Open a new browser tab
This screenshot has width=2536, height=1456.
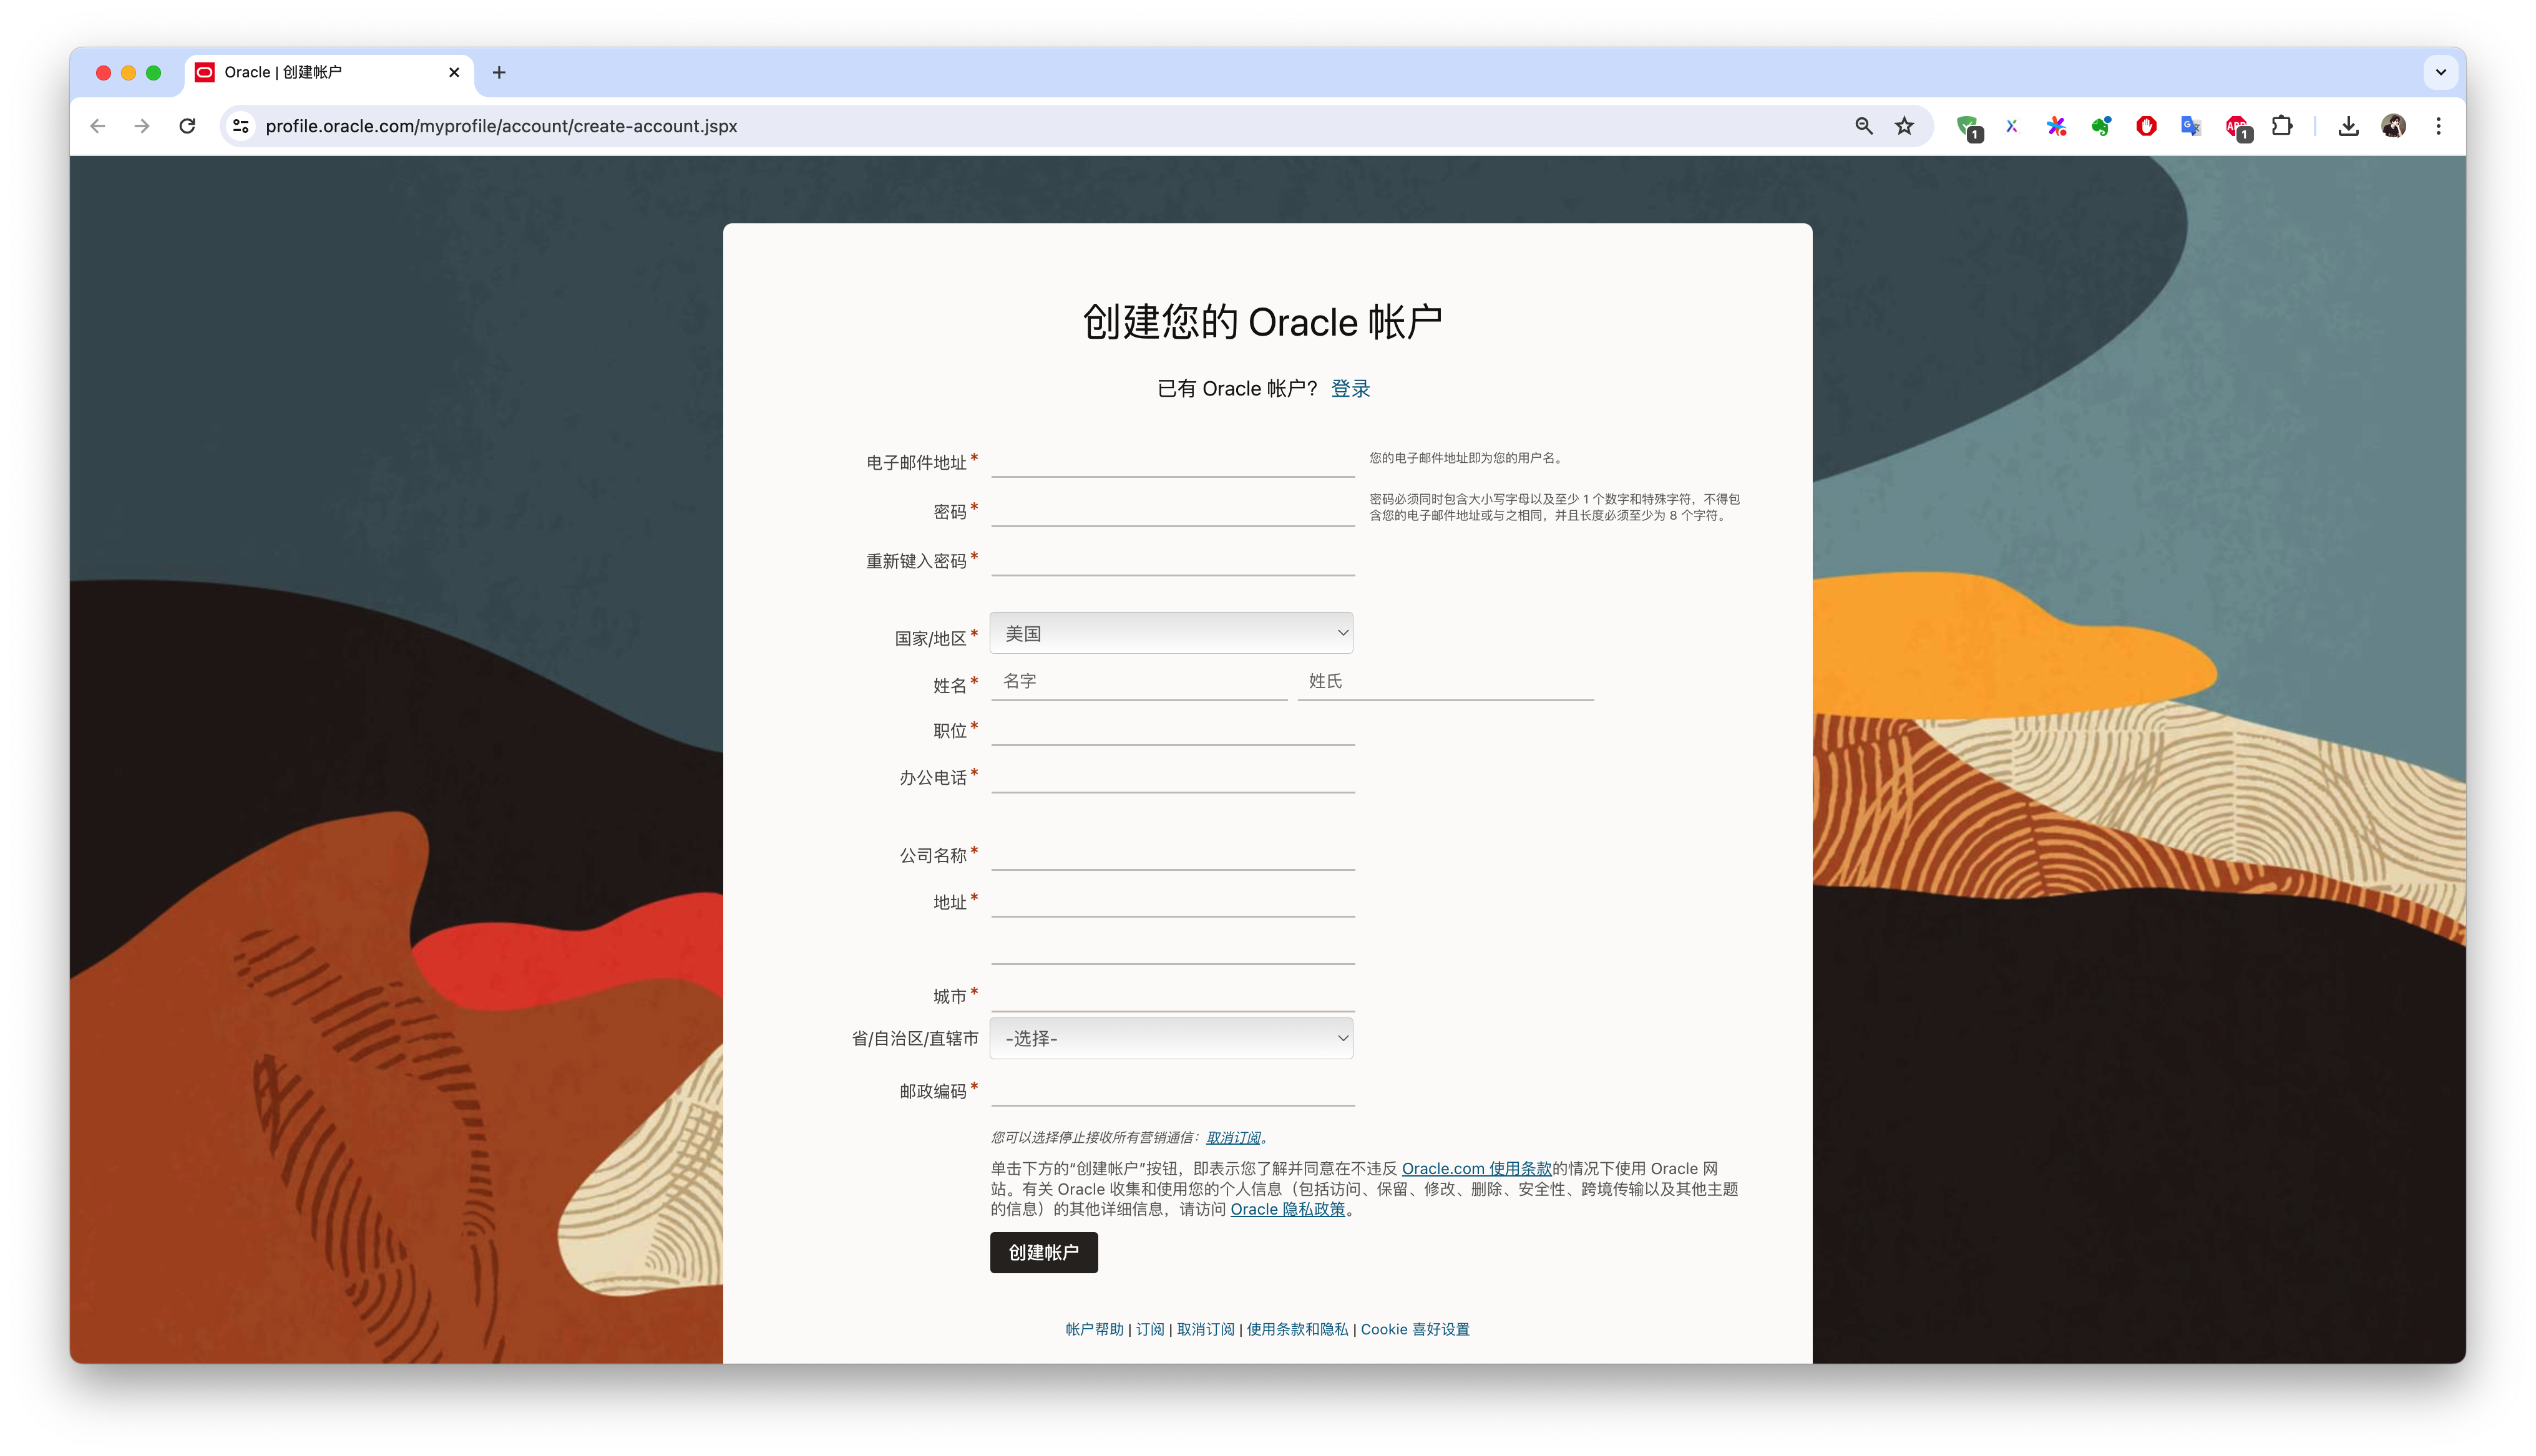click(499, 72)
